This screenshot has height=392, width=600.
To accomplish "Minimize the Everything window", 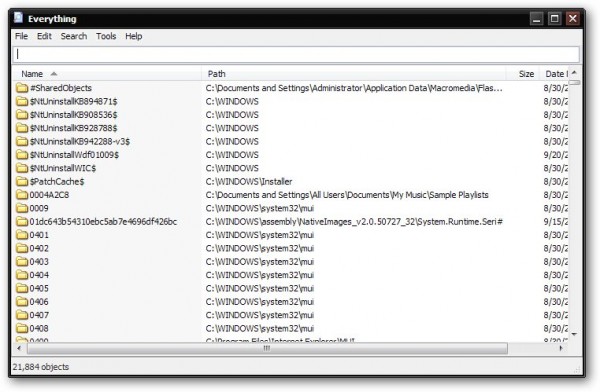I will coord(536,18).
